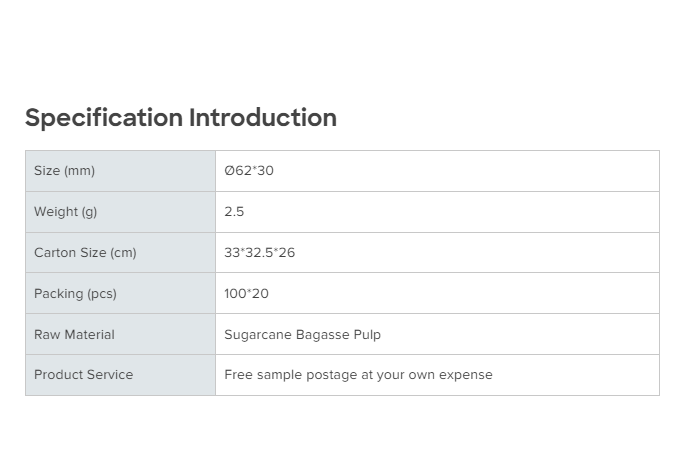This screenshot has width=677, height=470.
Task: Click the word Free in Product Service row
Action: (x=238, y=375)
